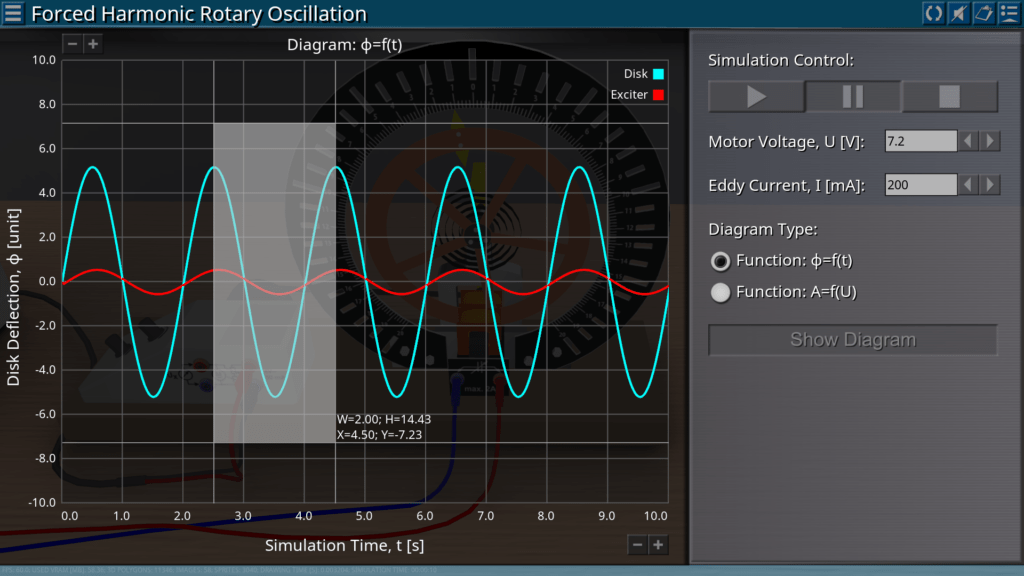The image size is (1024, 576).
Task: Zoom in vertical axis with top-left plus
Action: pyautogui.click(x=92, y=44)
